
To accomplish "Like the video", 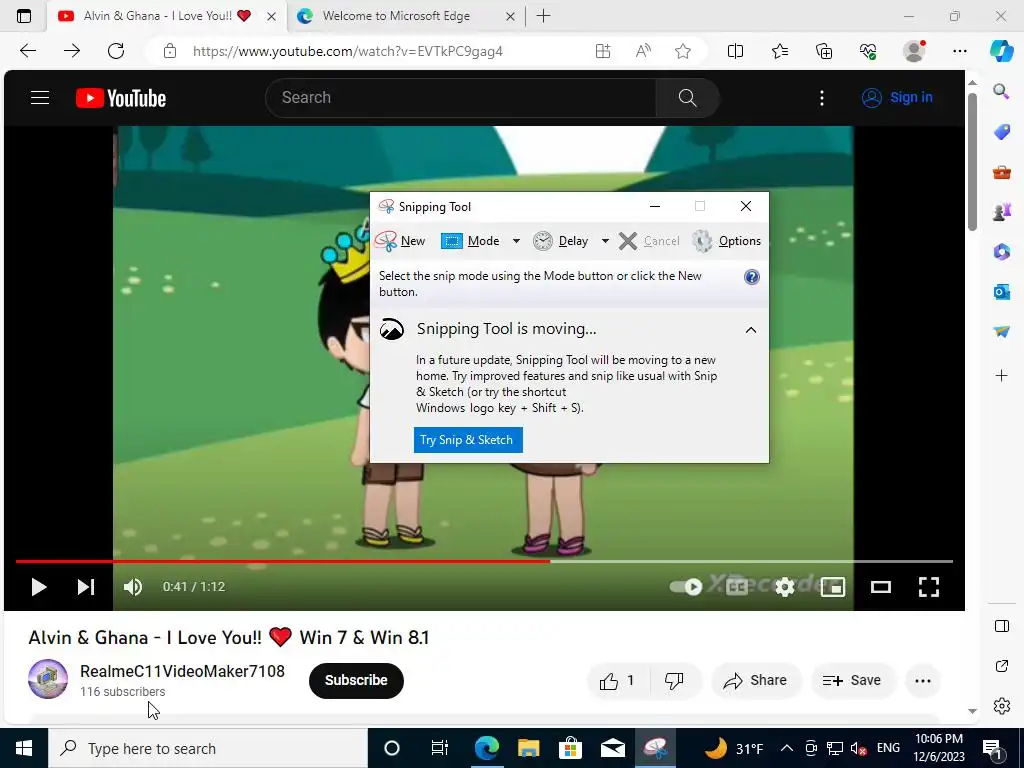I will tap(617, 681).
